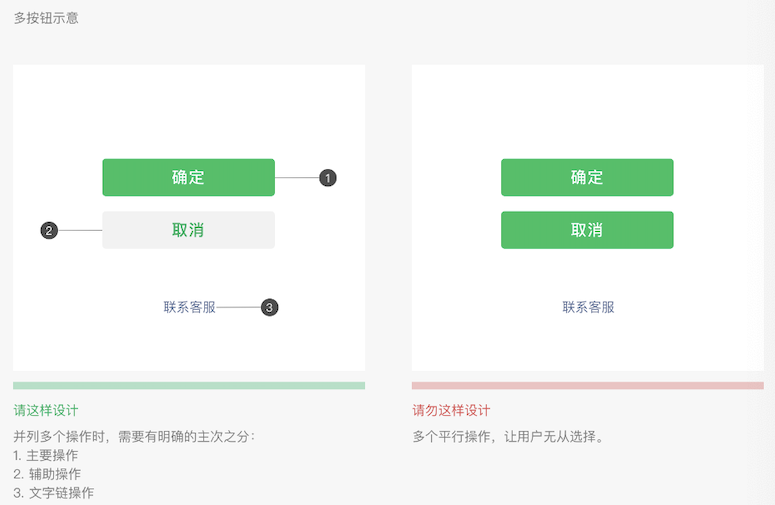Select the red 请勿这样设计 heading
Screen dimensions: 775x505
pos(451,410)
